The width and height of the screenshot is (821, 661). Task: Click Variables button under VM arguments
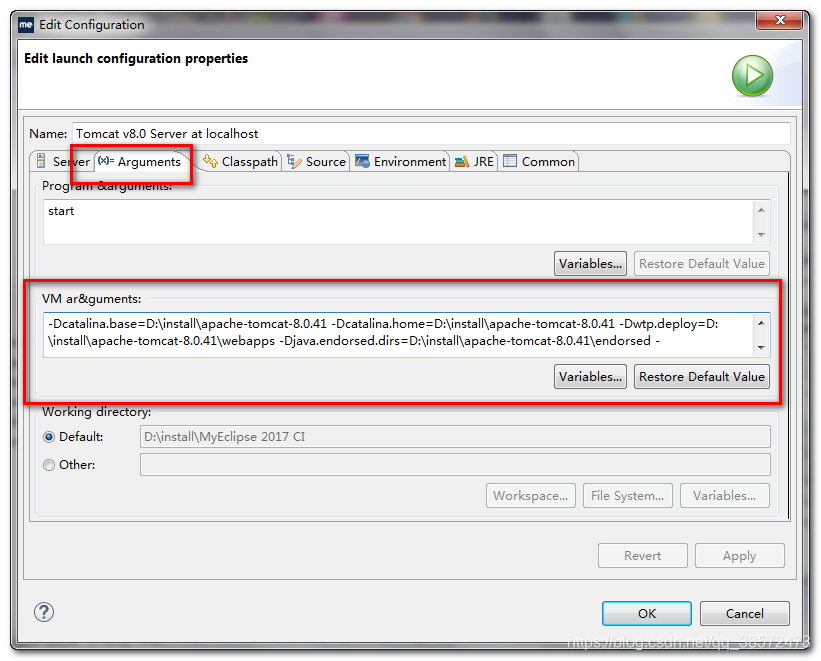pos(590,377)
